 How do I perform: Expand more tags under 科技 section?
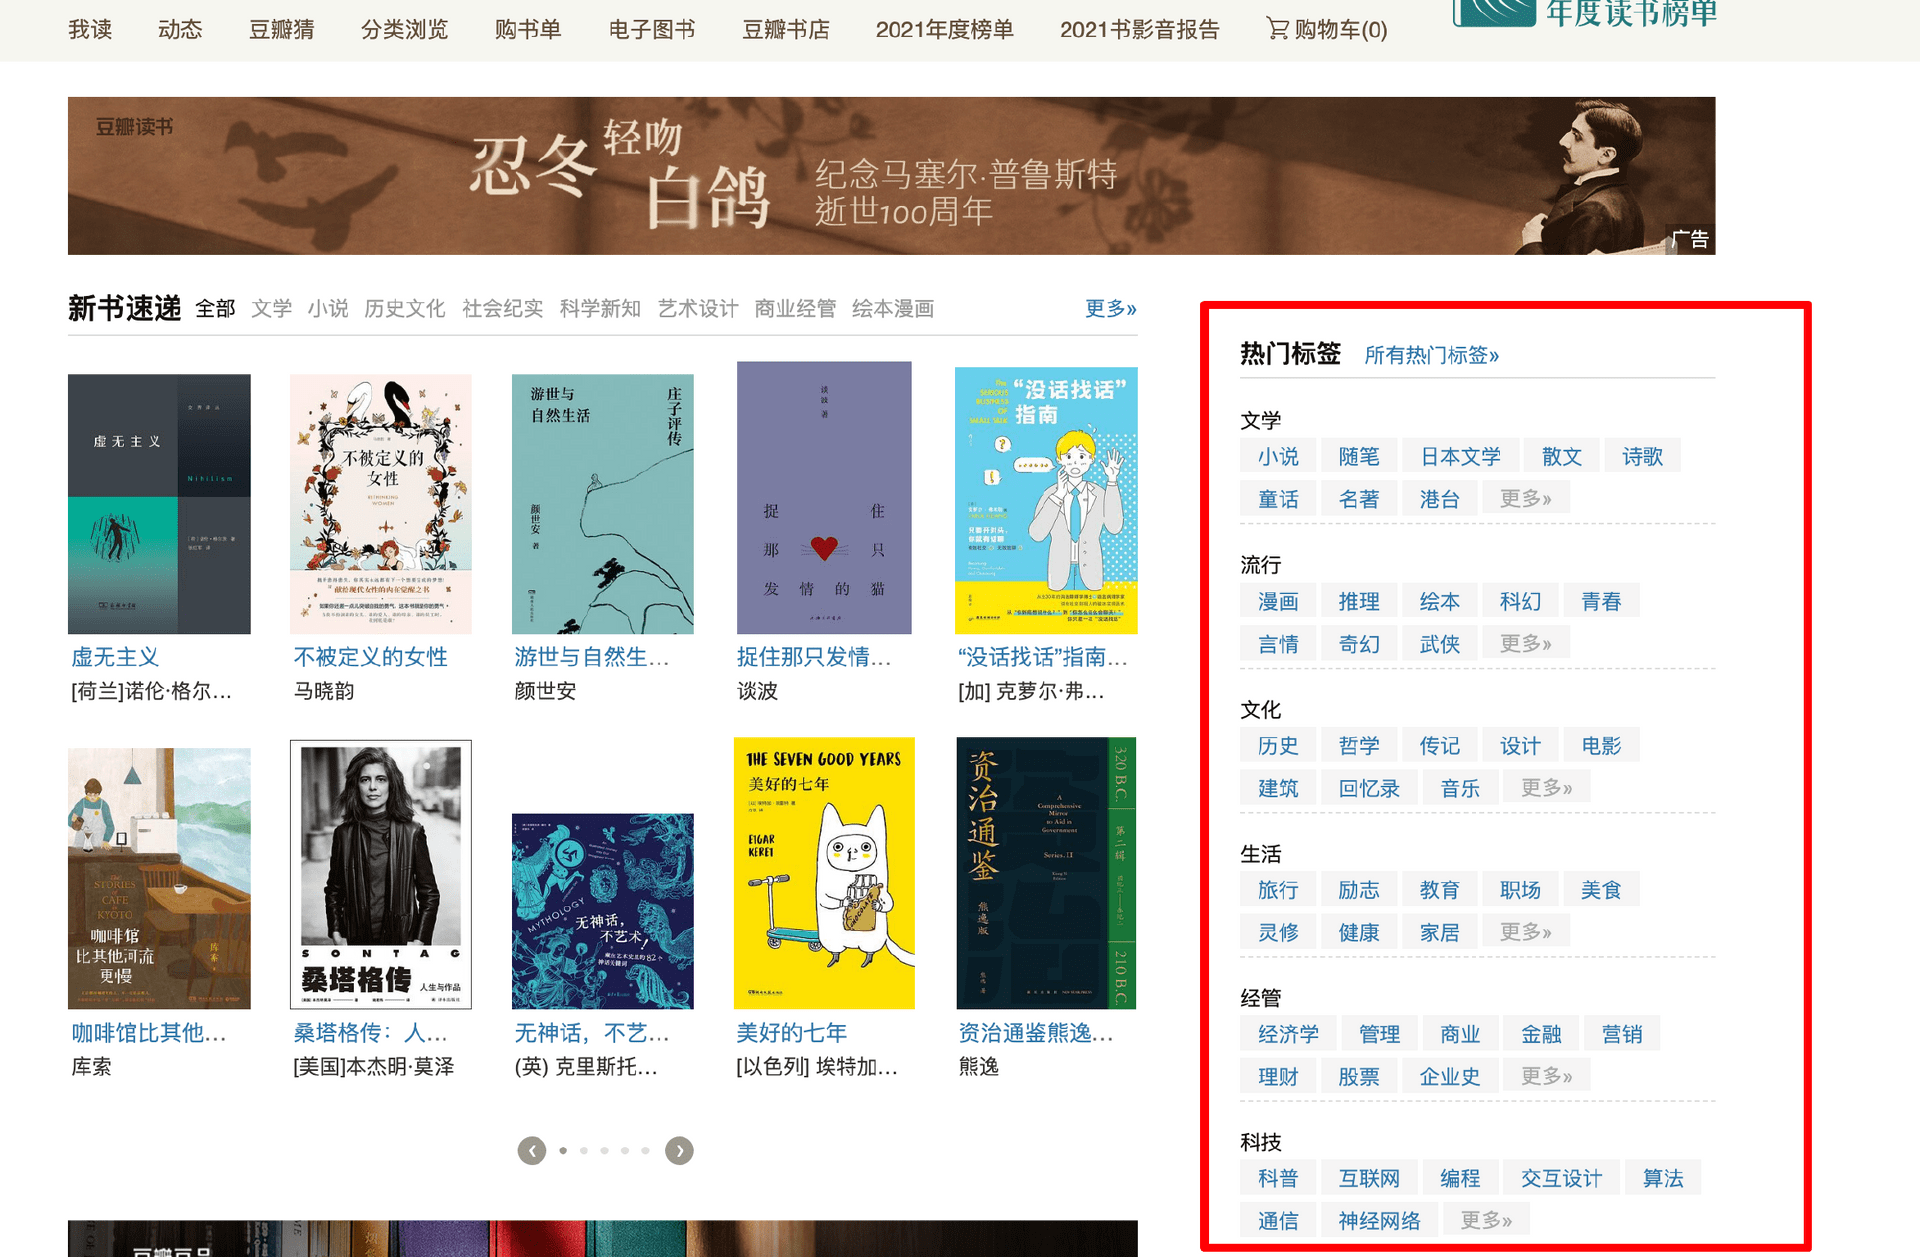[x=1486, y=1220]
